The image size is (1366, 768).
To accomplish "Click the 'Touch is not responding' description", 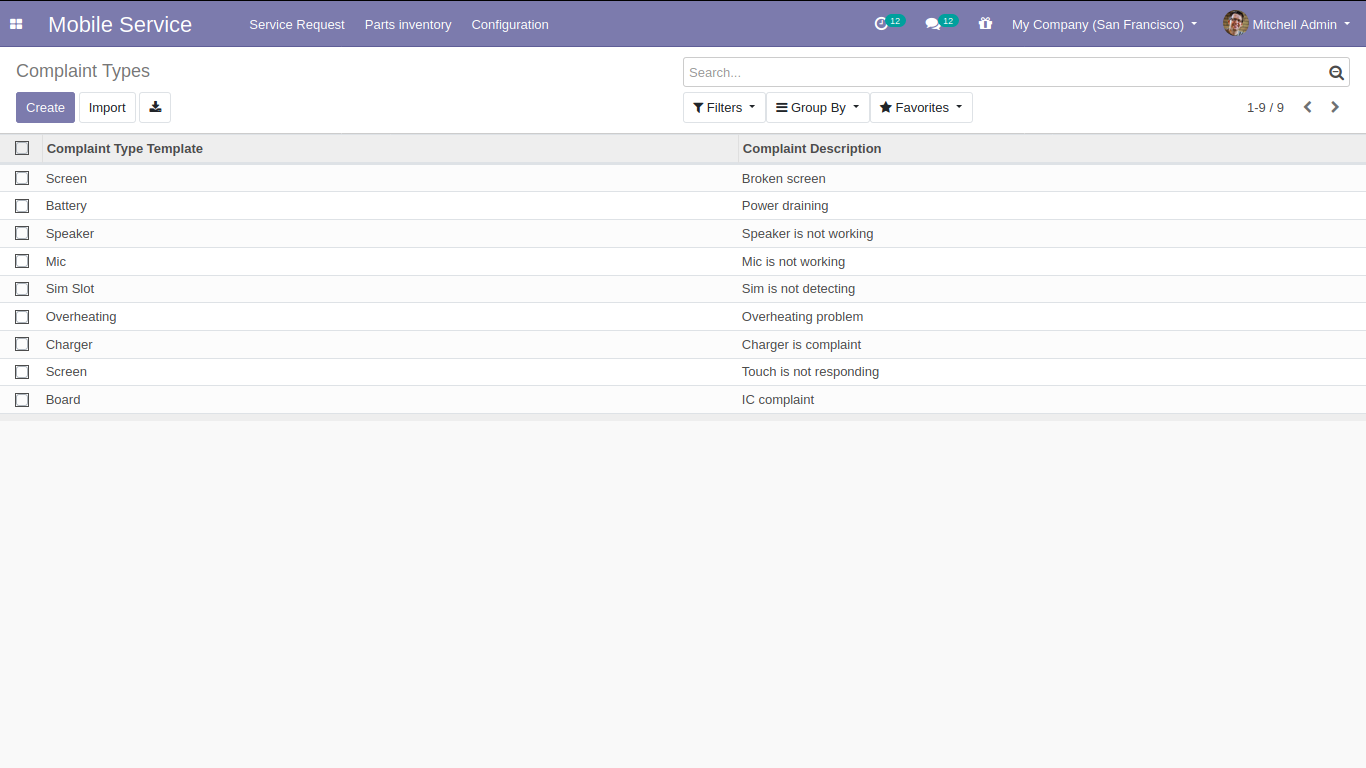I will coord(811,372).
